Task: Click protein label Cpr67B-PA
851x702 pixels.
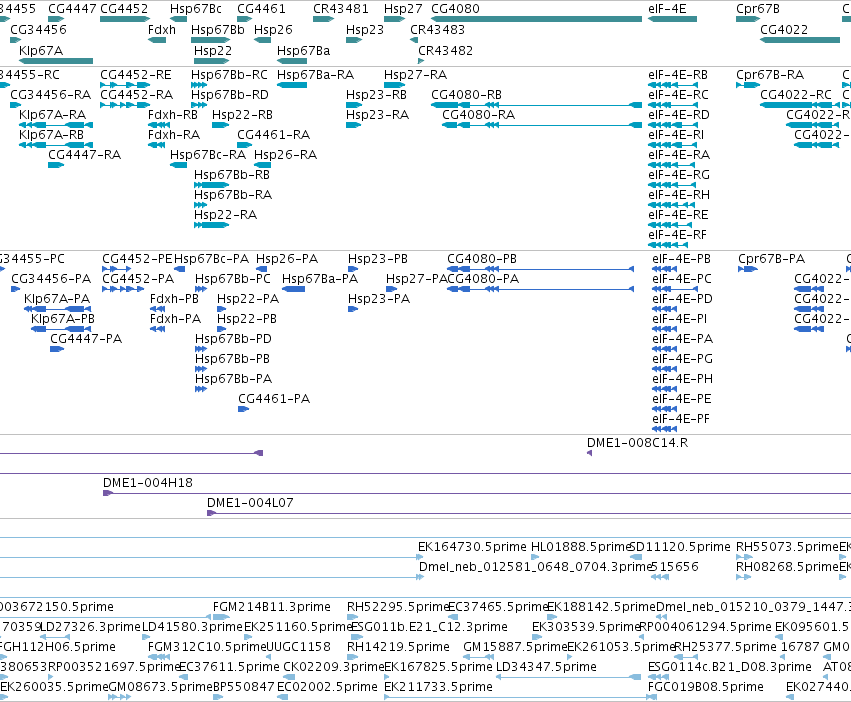Action: (771, 258)
